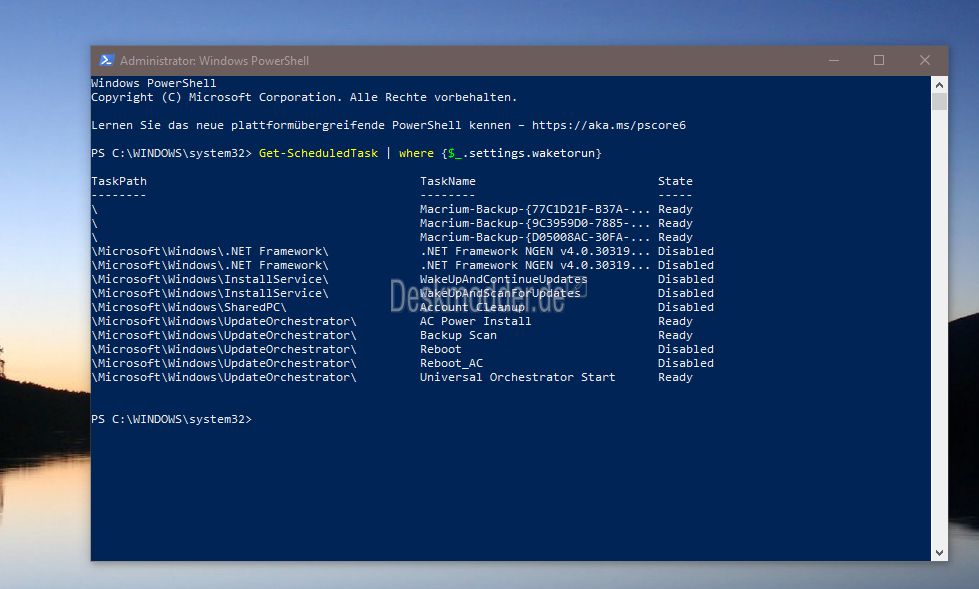
Task: Click 'Macrium-Backup-{77C1D21F-B37A-...' task name
Action: pos(534,209)
